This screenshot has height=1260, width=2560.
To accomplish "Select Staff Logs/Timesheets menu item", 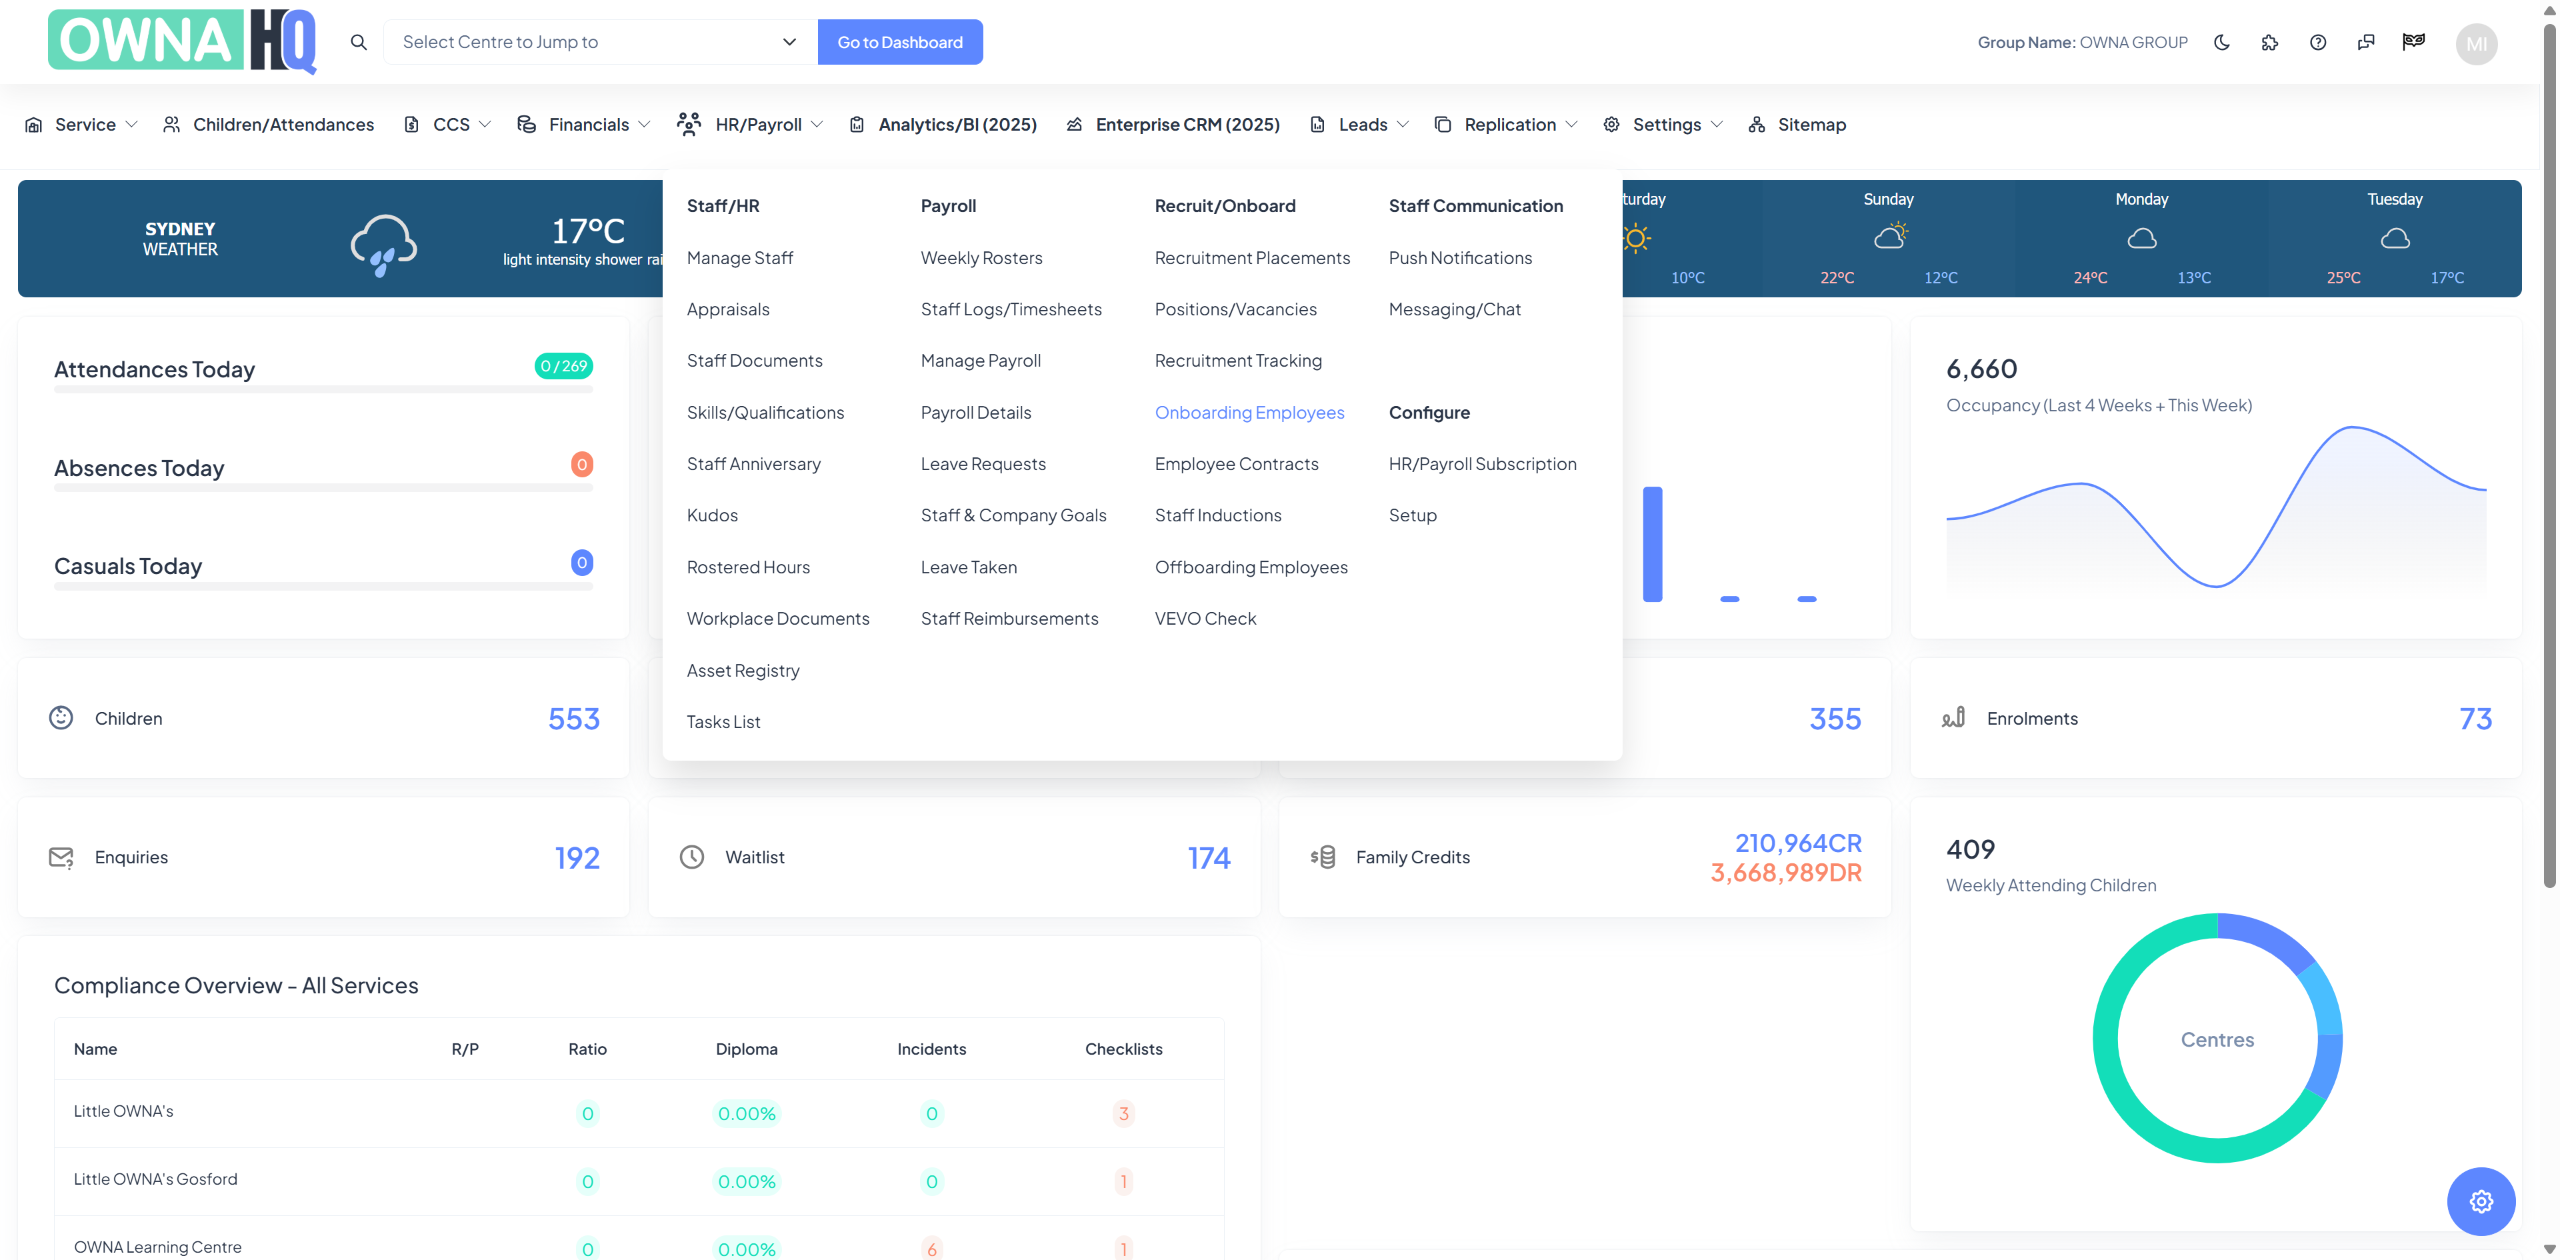I will [1011, 310].
